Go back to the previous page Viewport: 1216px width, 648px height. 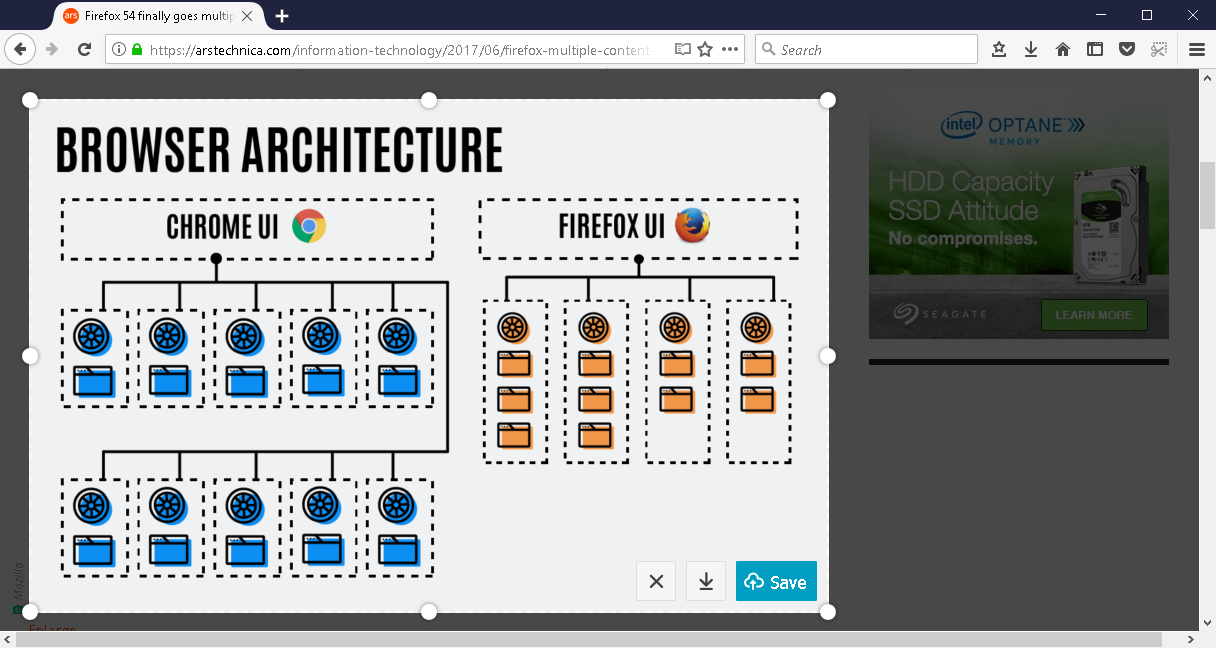pyautogui.click(x=19, y=49)
